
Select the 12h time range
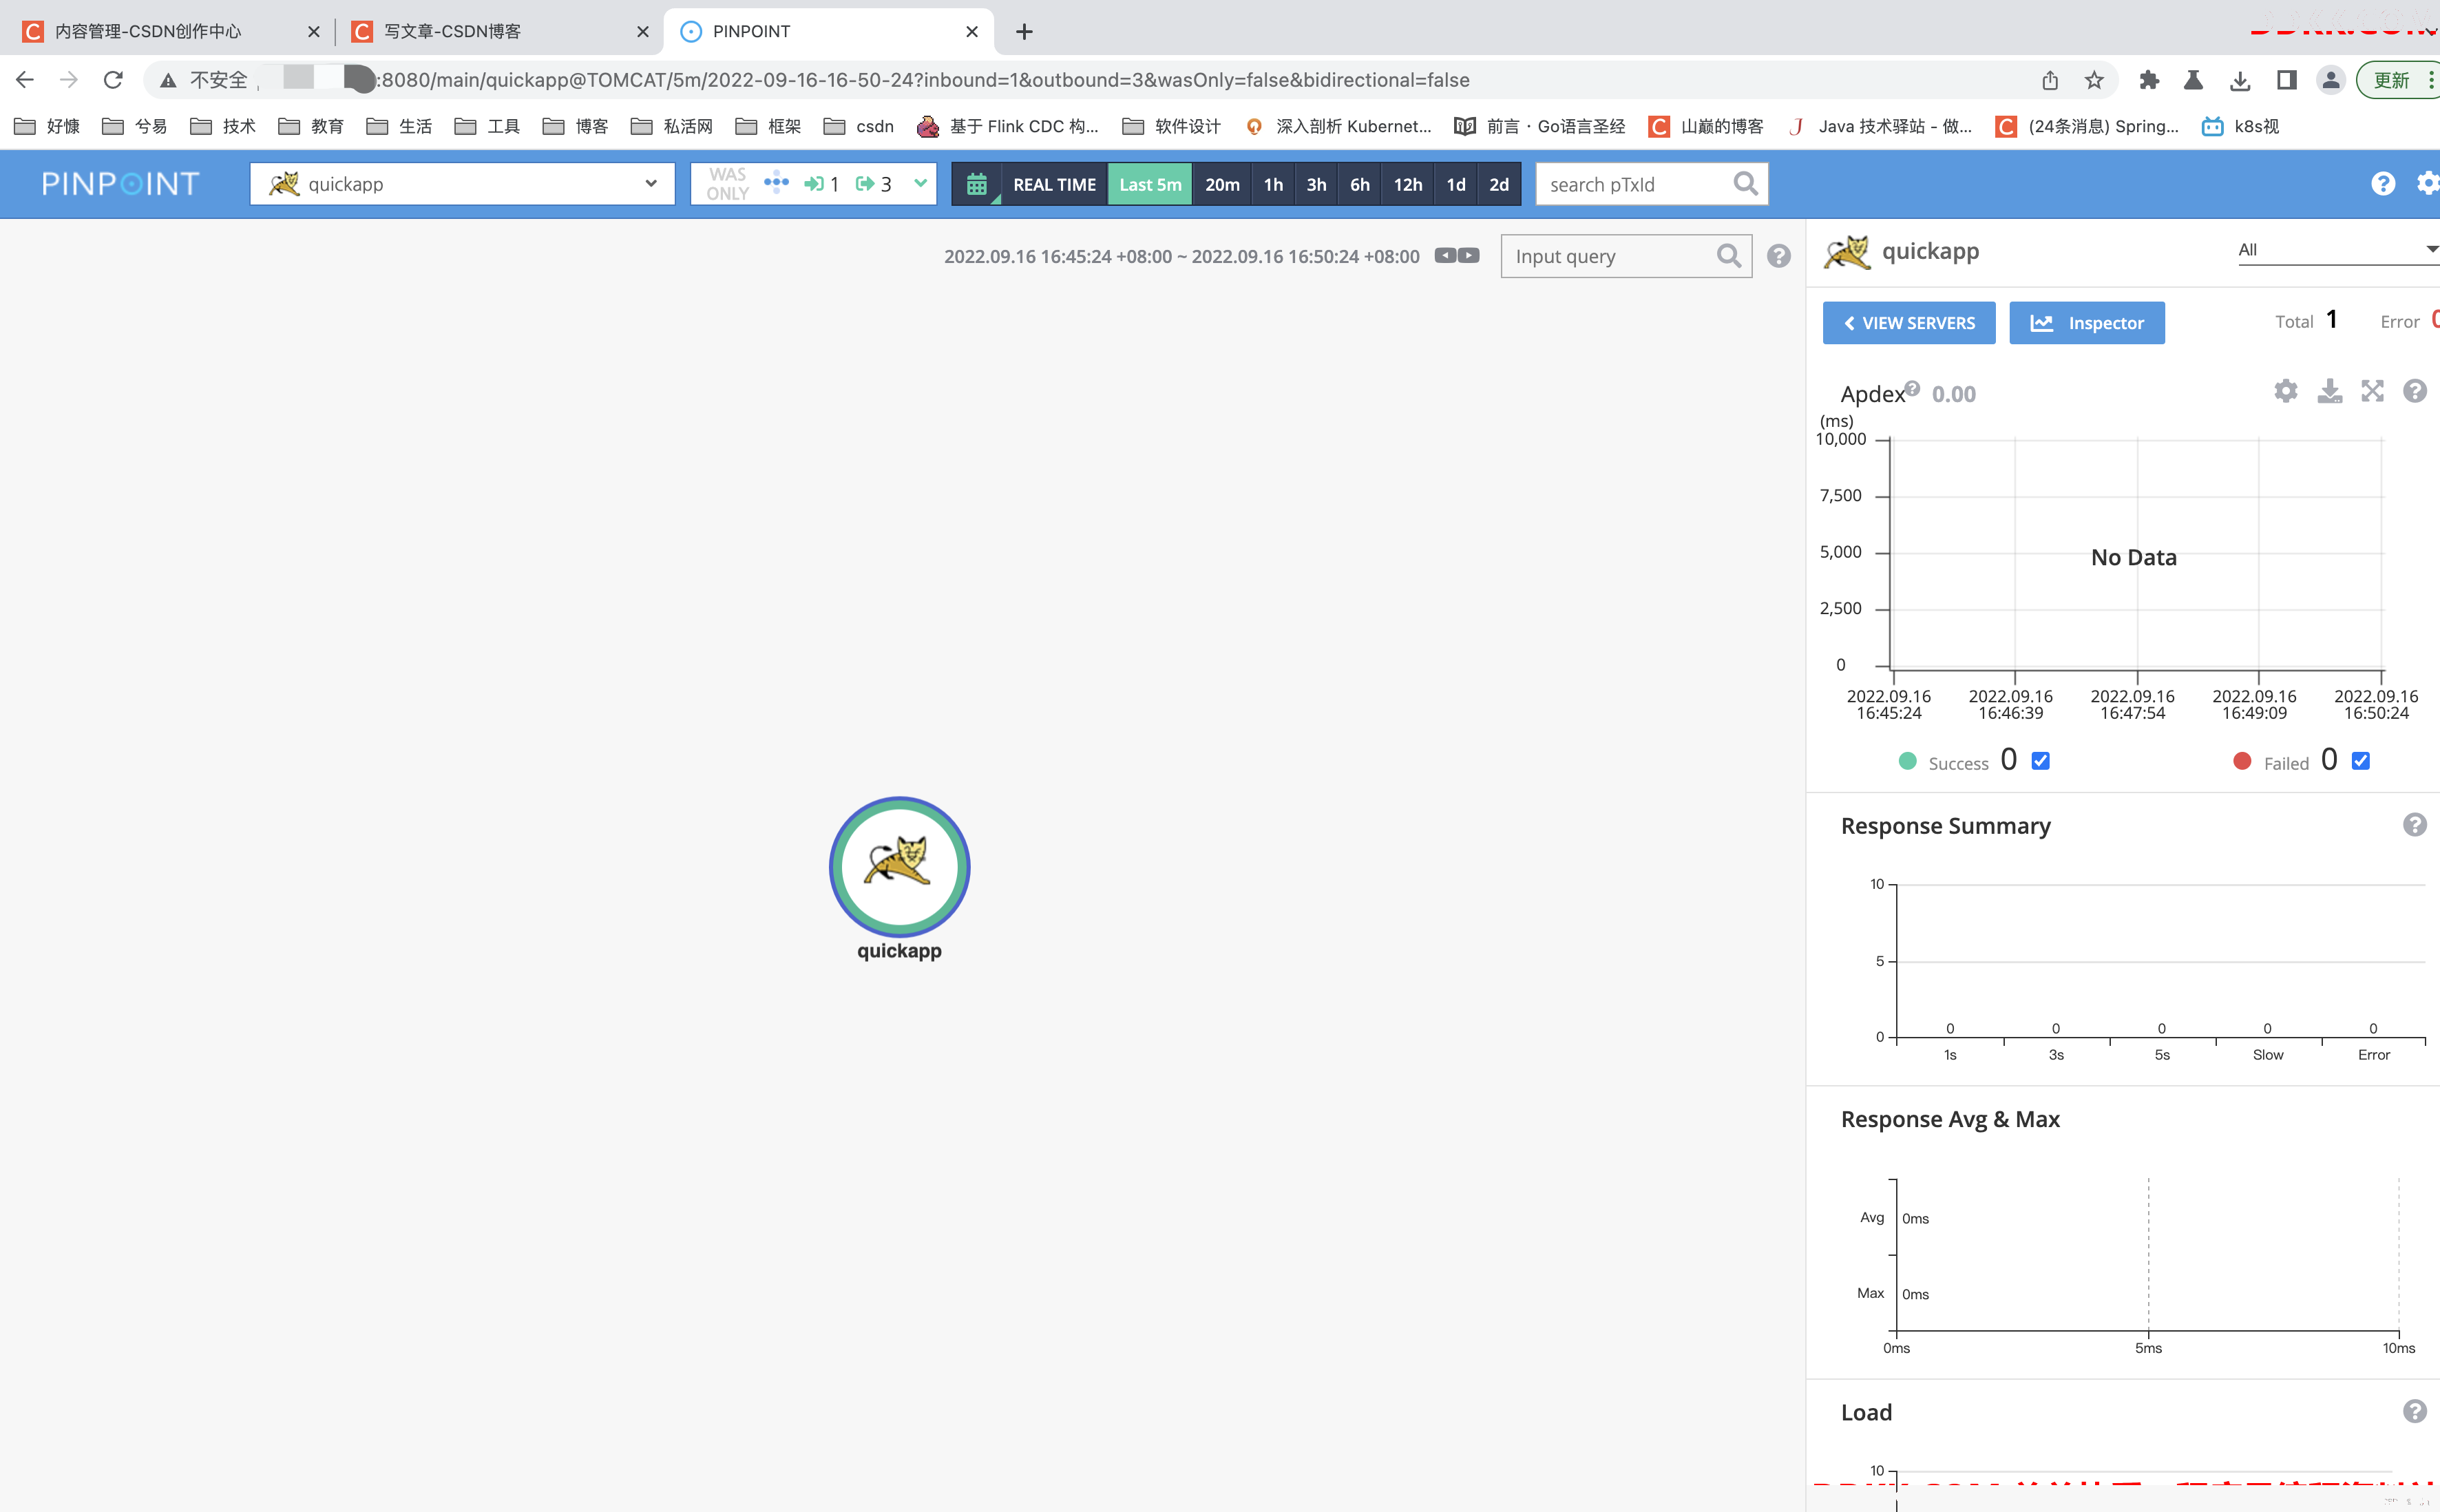(x=1407, y=185)
